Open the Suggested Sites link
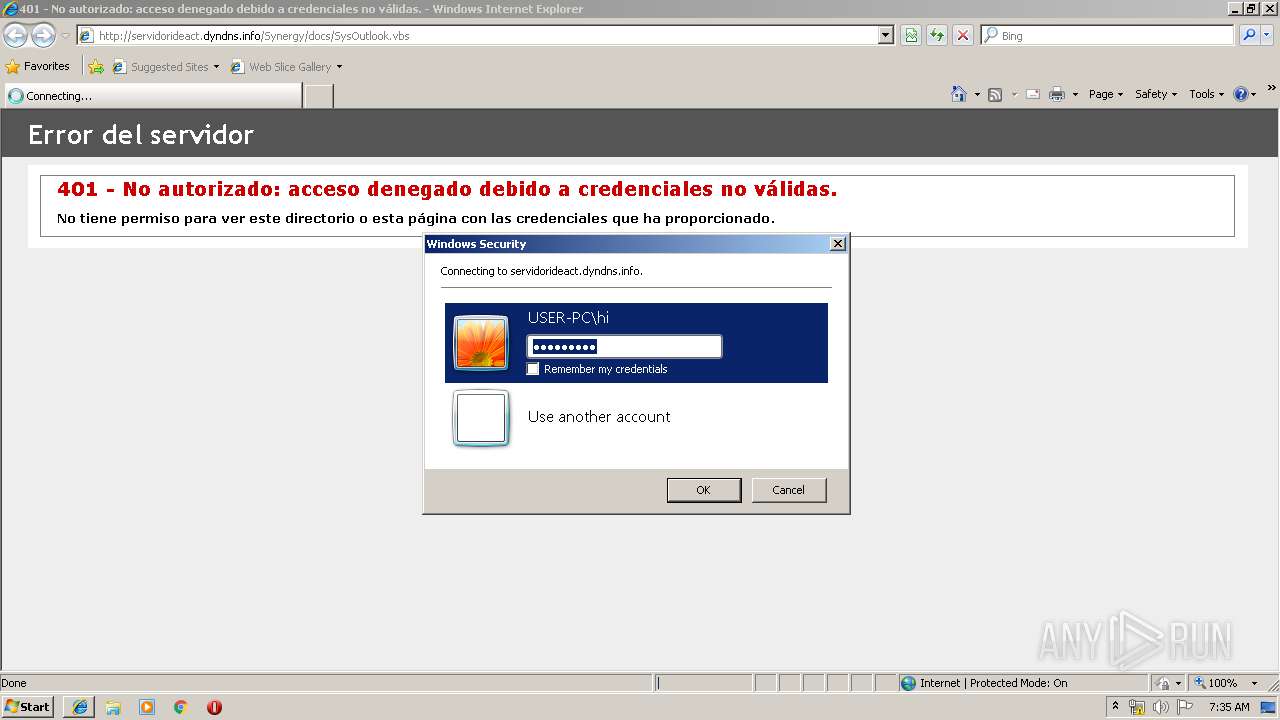Screen dimensions: 1280x720 coord(165,67)
